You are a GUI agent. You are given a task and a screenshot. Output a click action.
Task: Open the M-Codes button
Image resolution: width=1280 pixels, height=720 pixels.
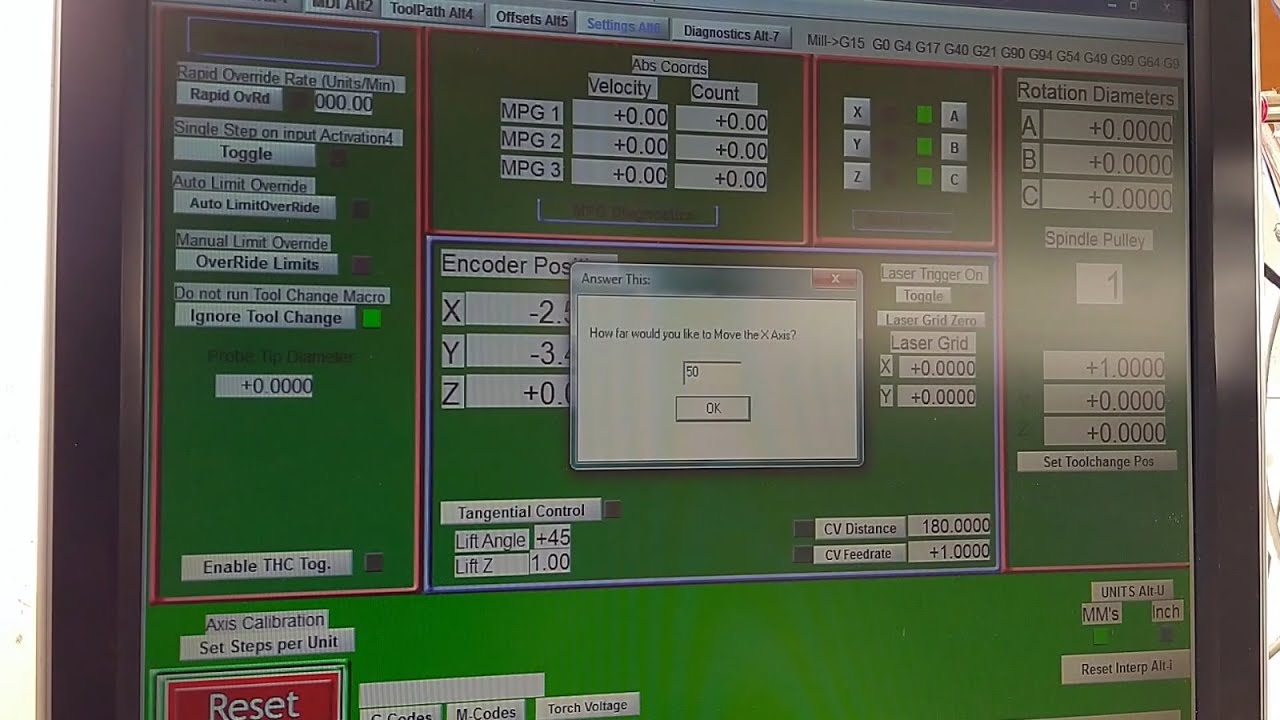[x=485, y=712]
